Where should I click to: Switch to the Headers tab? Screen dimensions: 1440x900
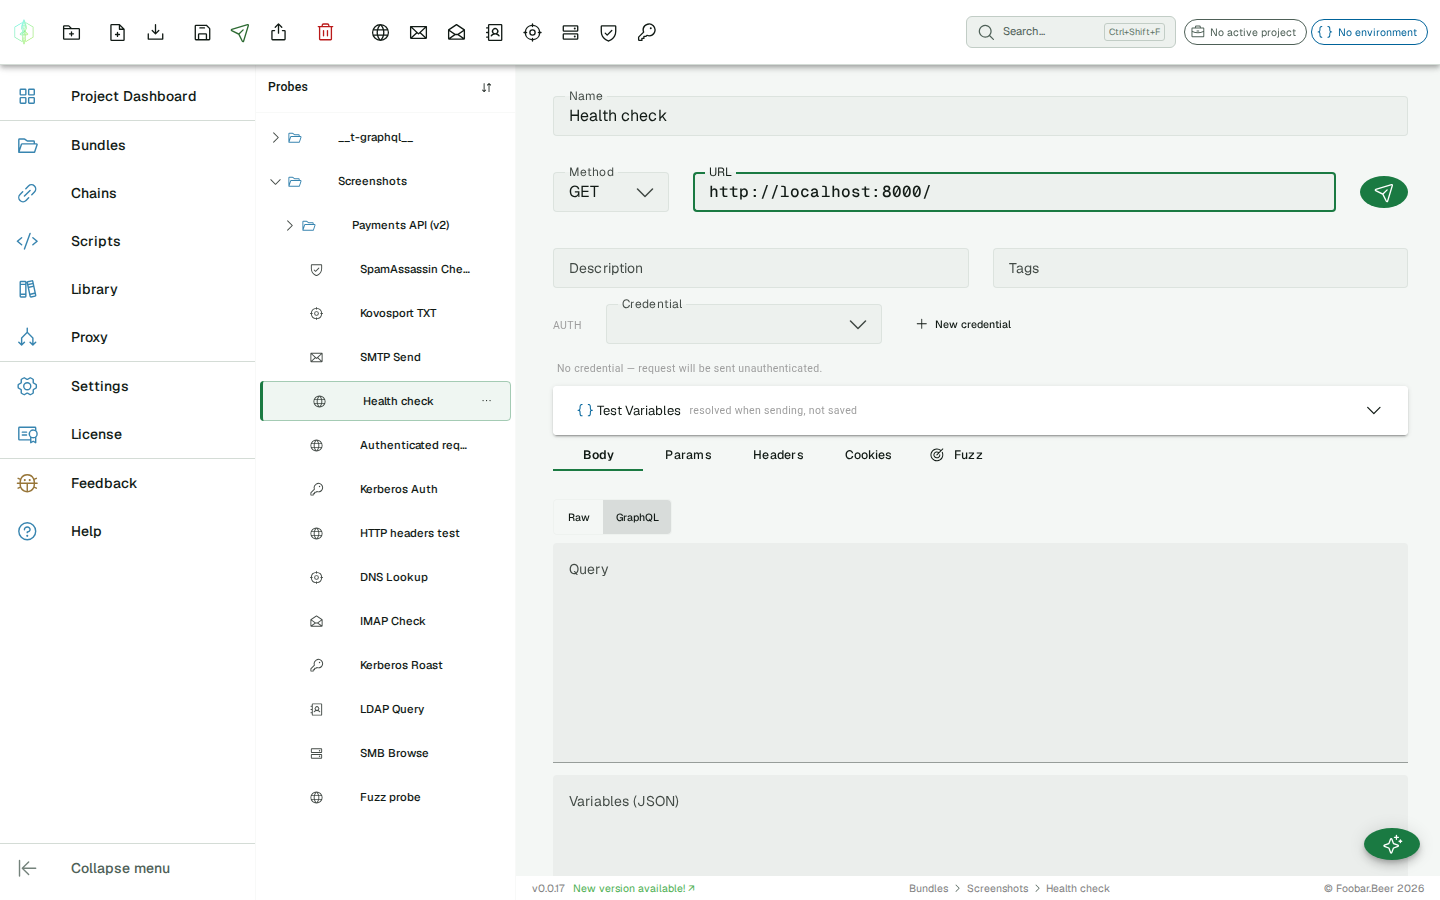[x=778, y=455]
